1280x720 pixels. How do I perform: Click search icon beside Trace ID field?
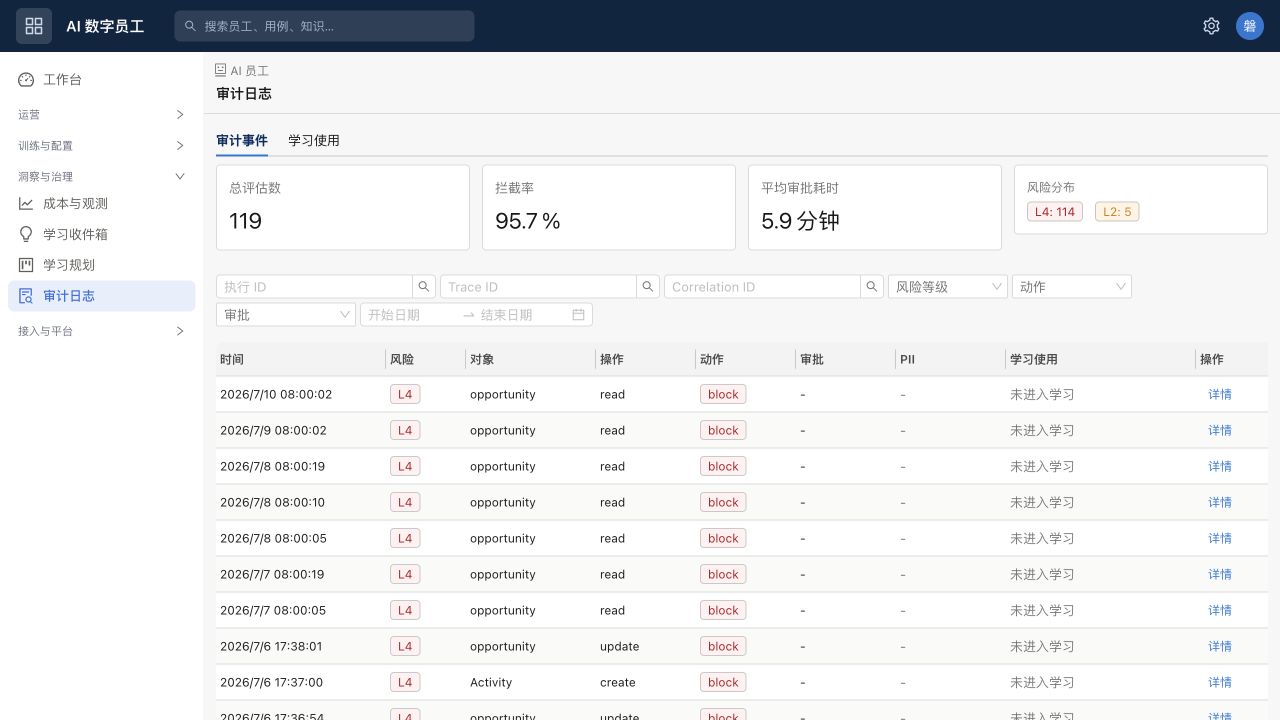(648, 287)
